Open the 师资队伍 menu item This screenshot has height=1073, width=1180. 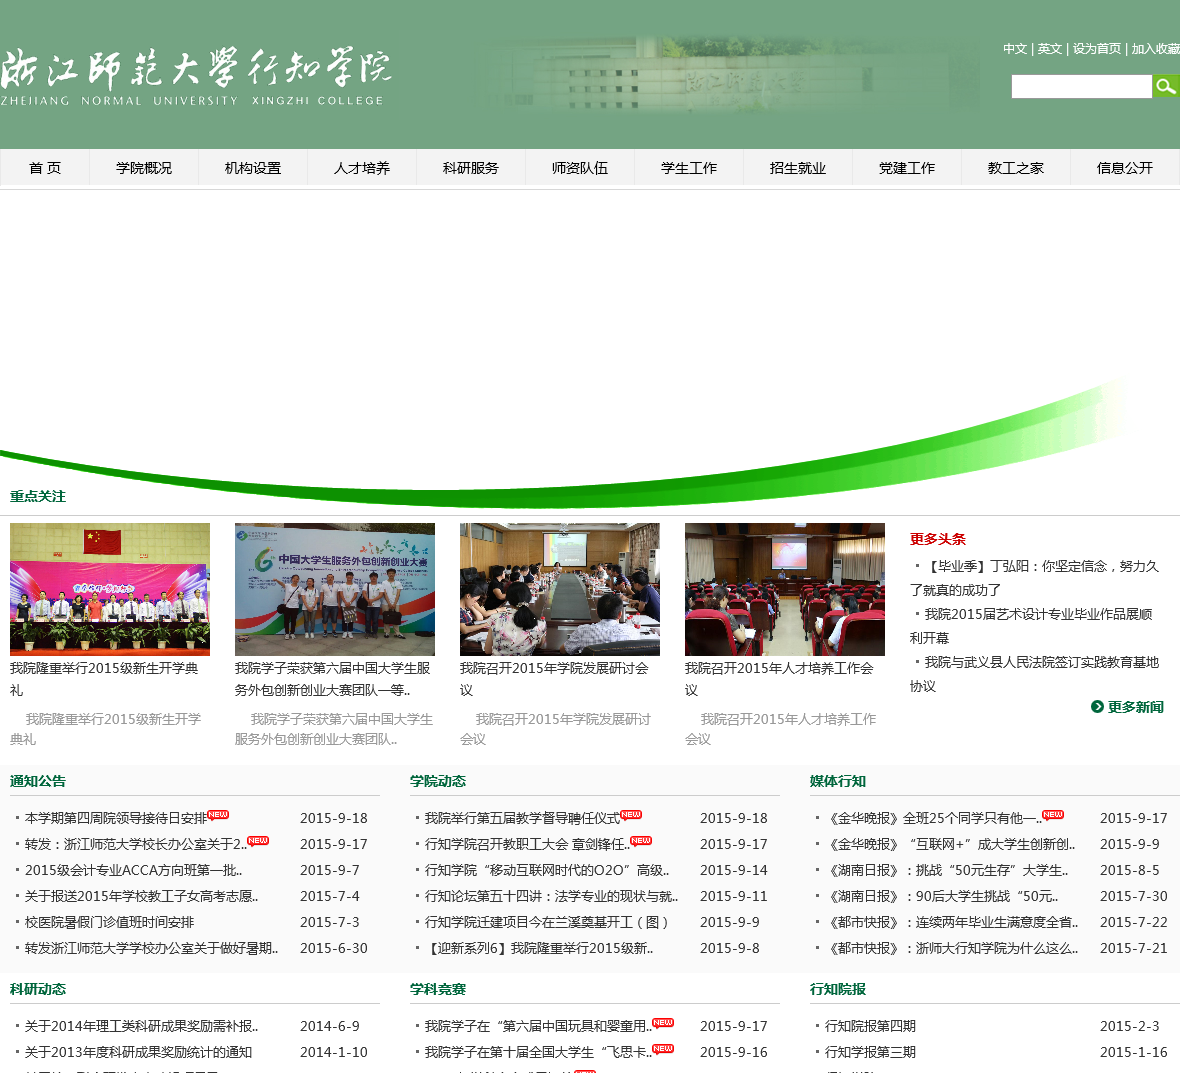click(x=579, y=168)
